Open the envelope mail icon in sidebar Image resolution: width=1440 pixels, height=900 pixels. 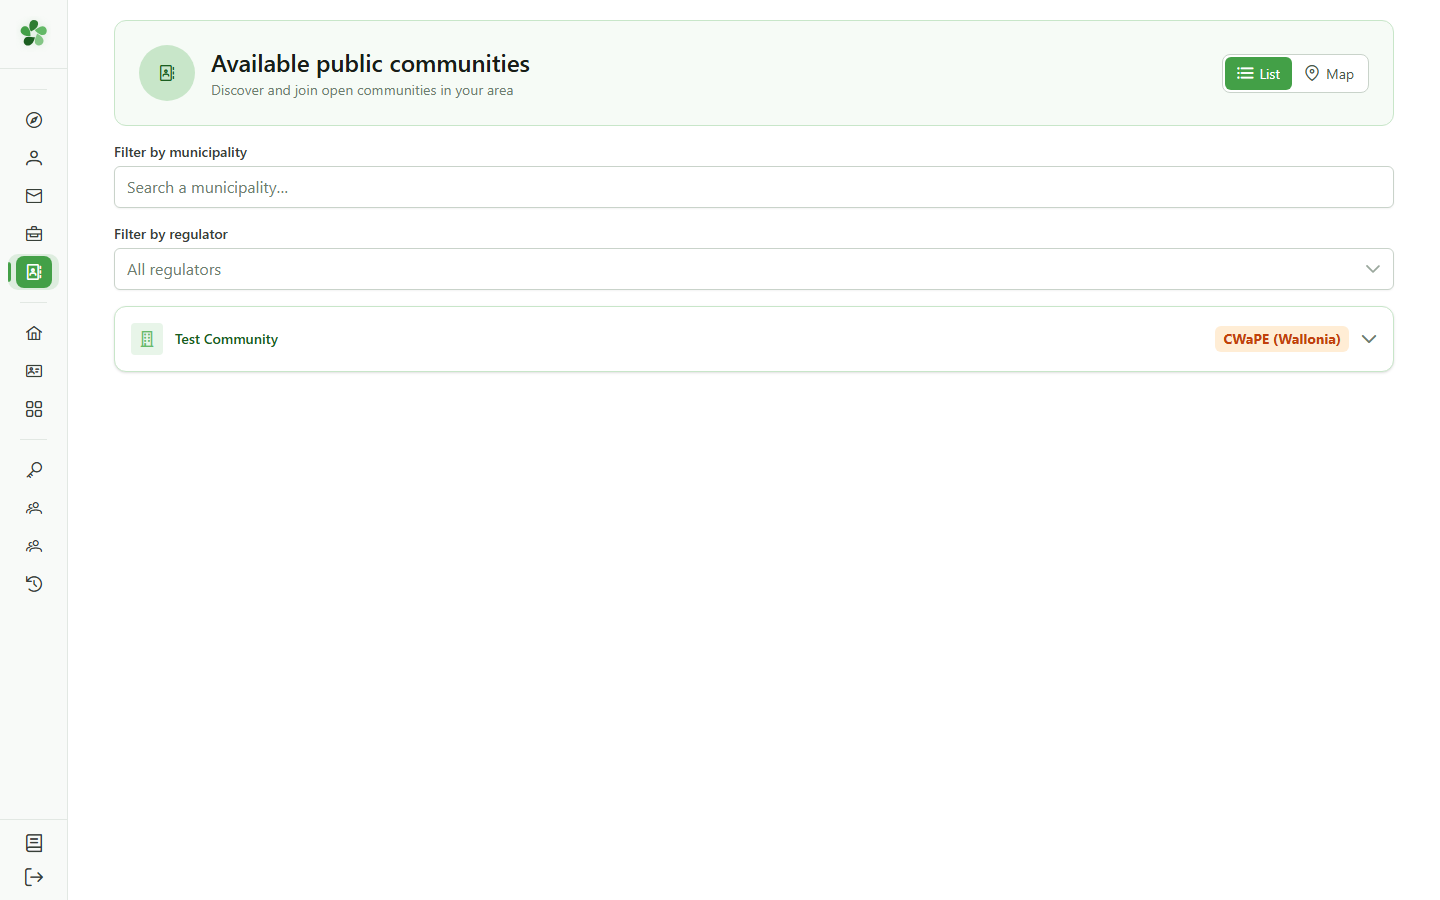coord(34,196)
